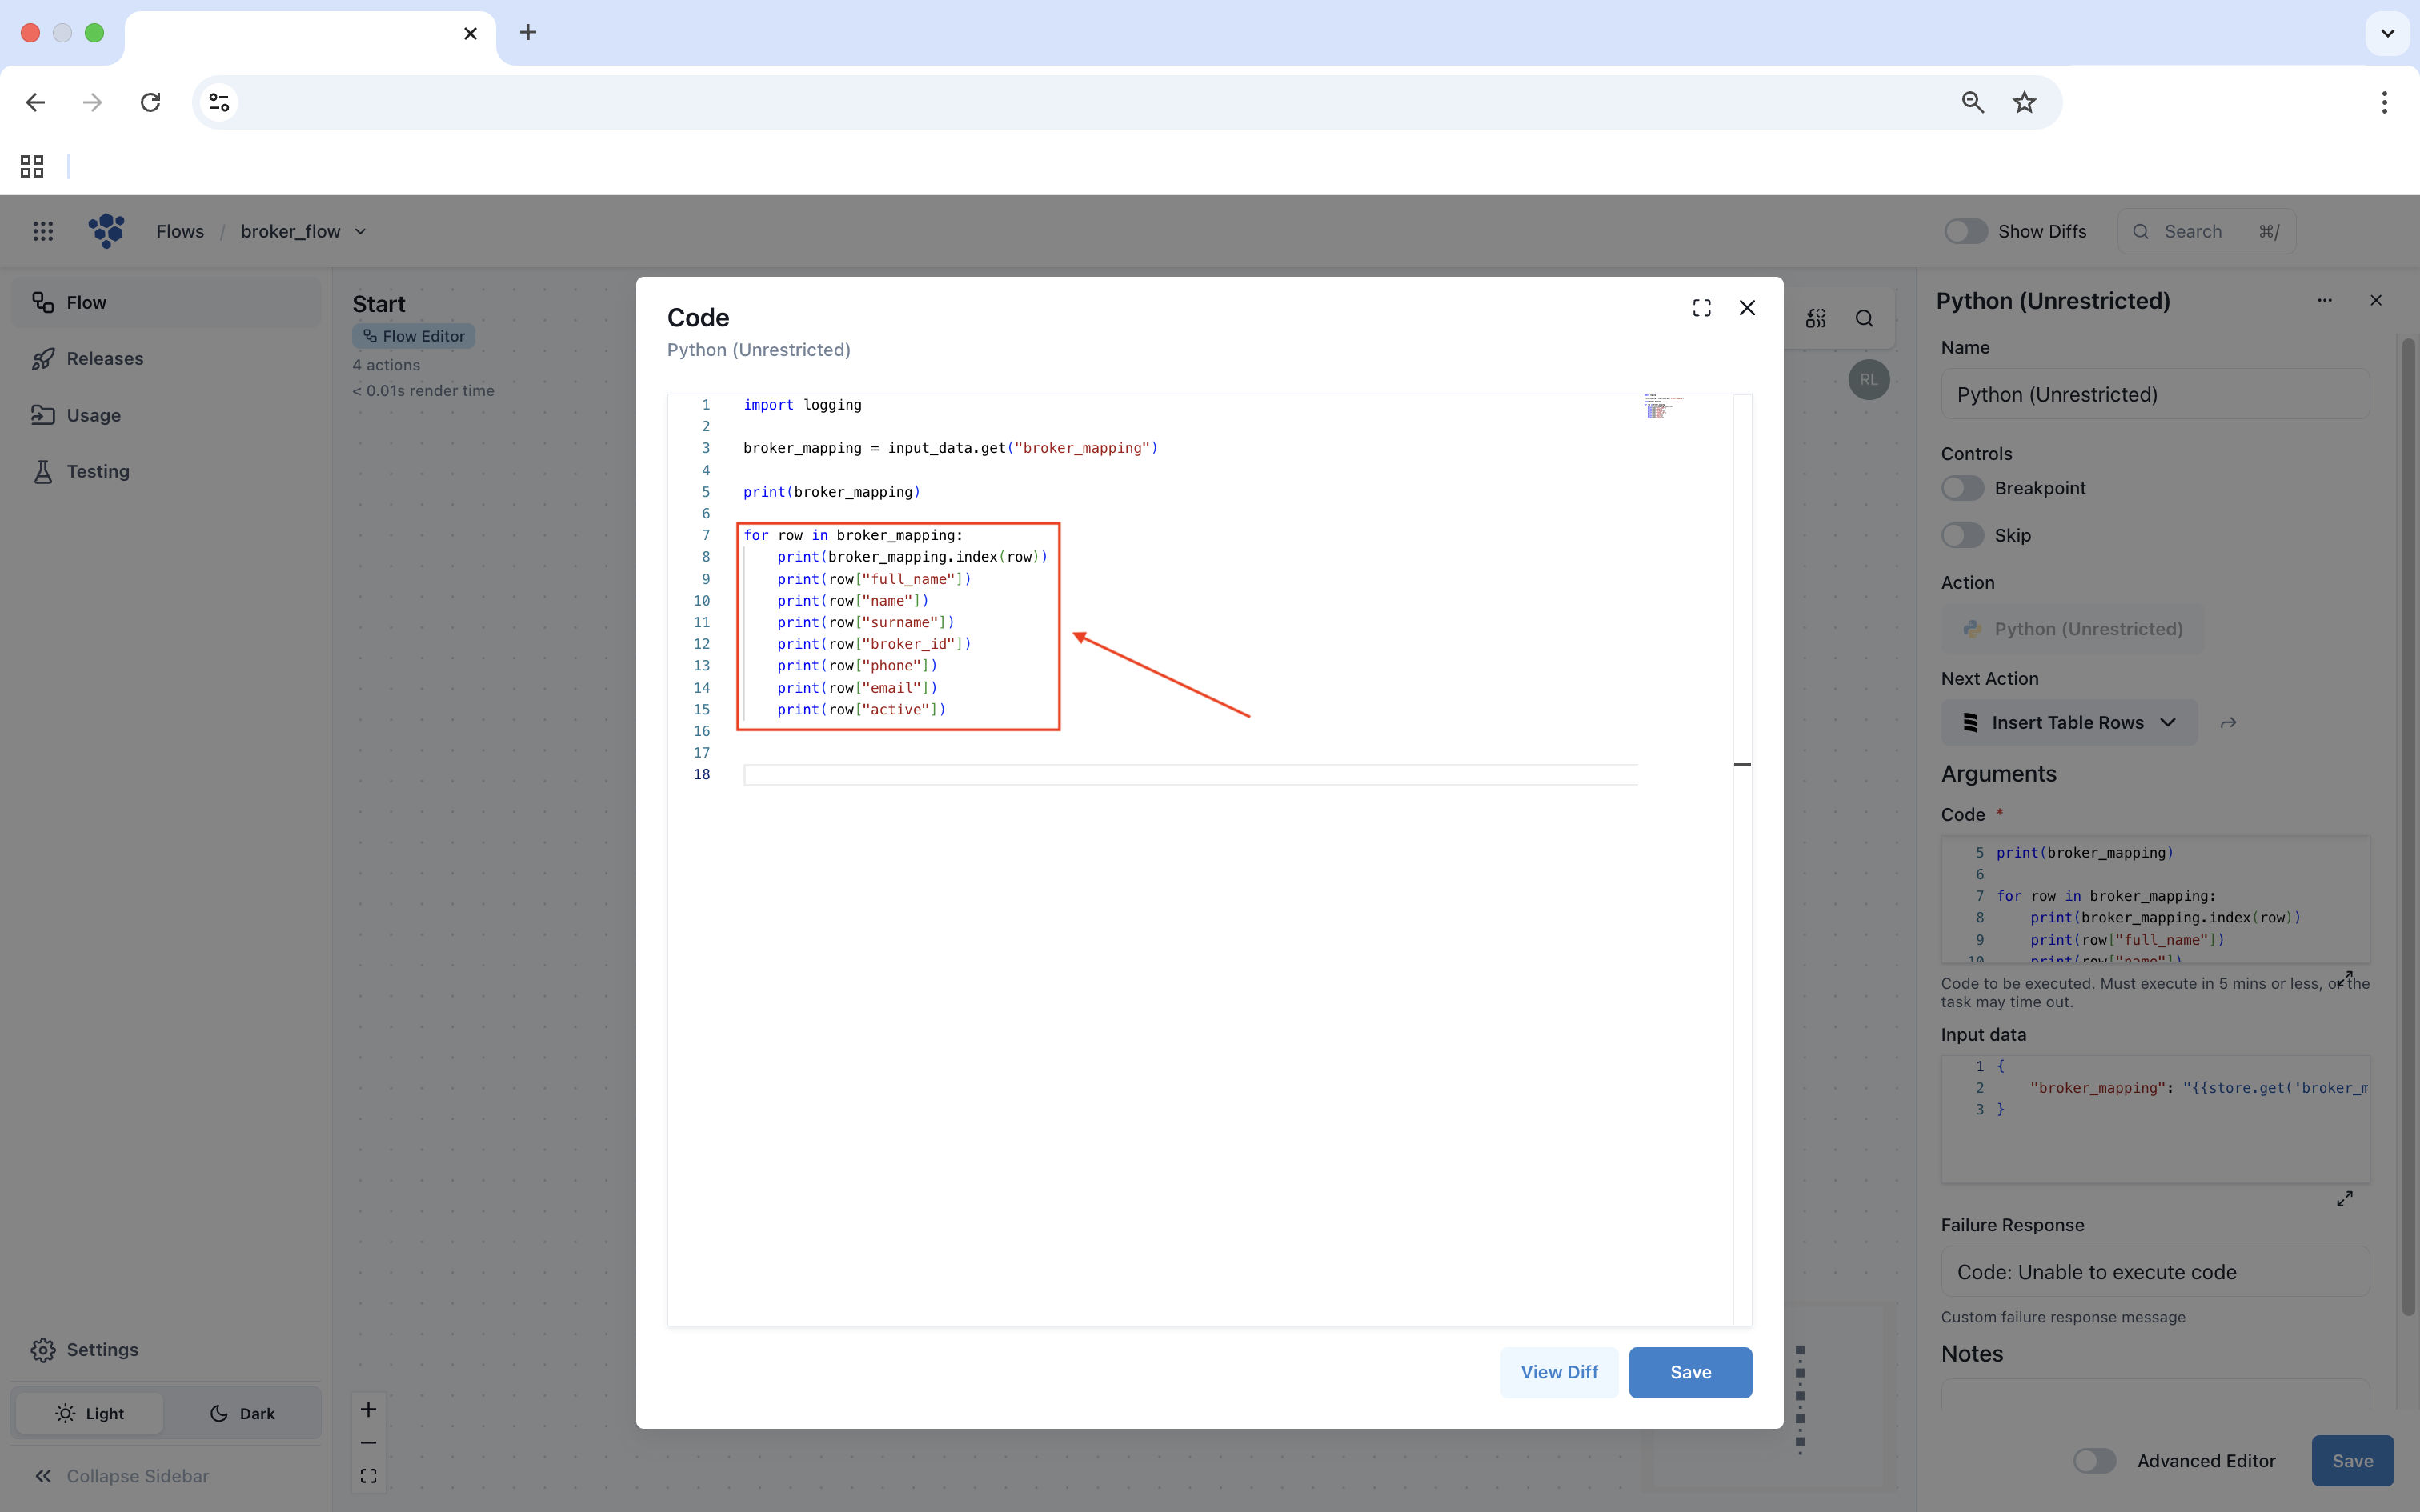Jump to next action arrow icon

[x=2228, y=722]
